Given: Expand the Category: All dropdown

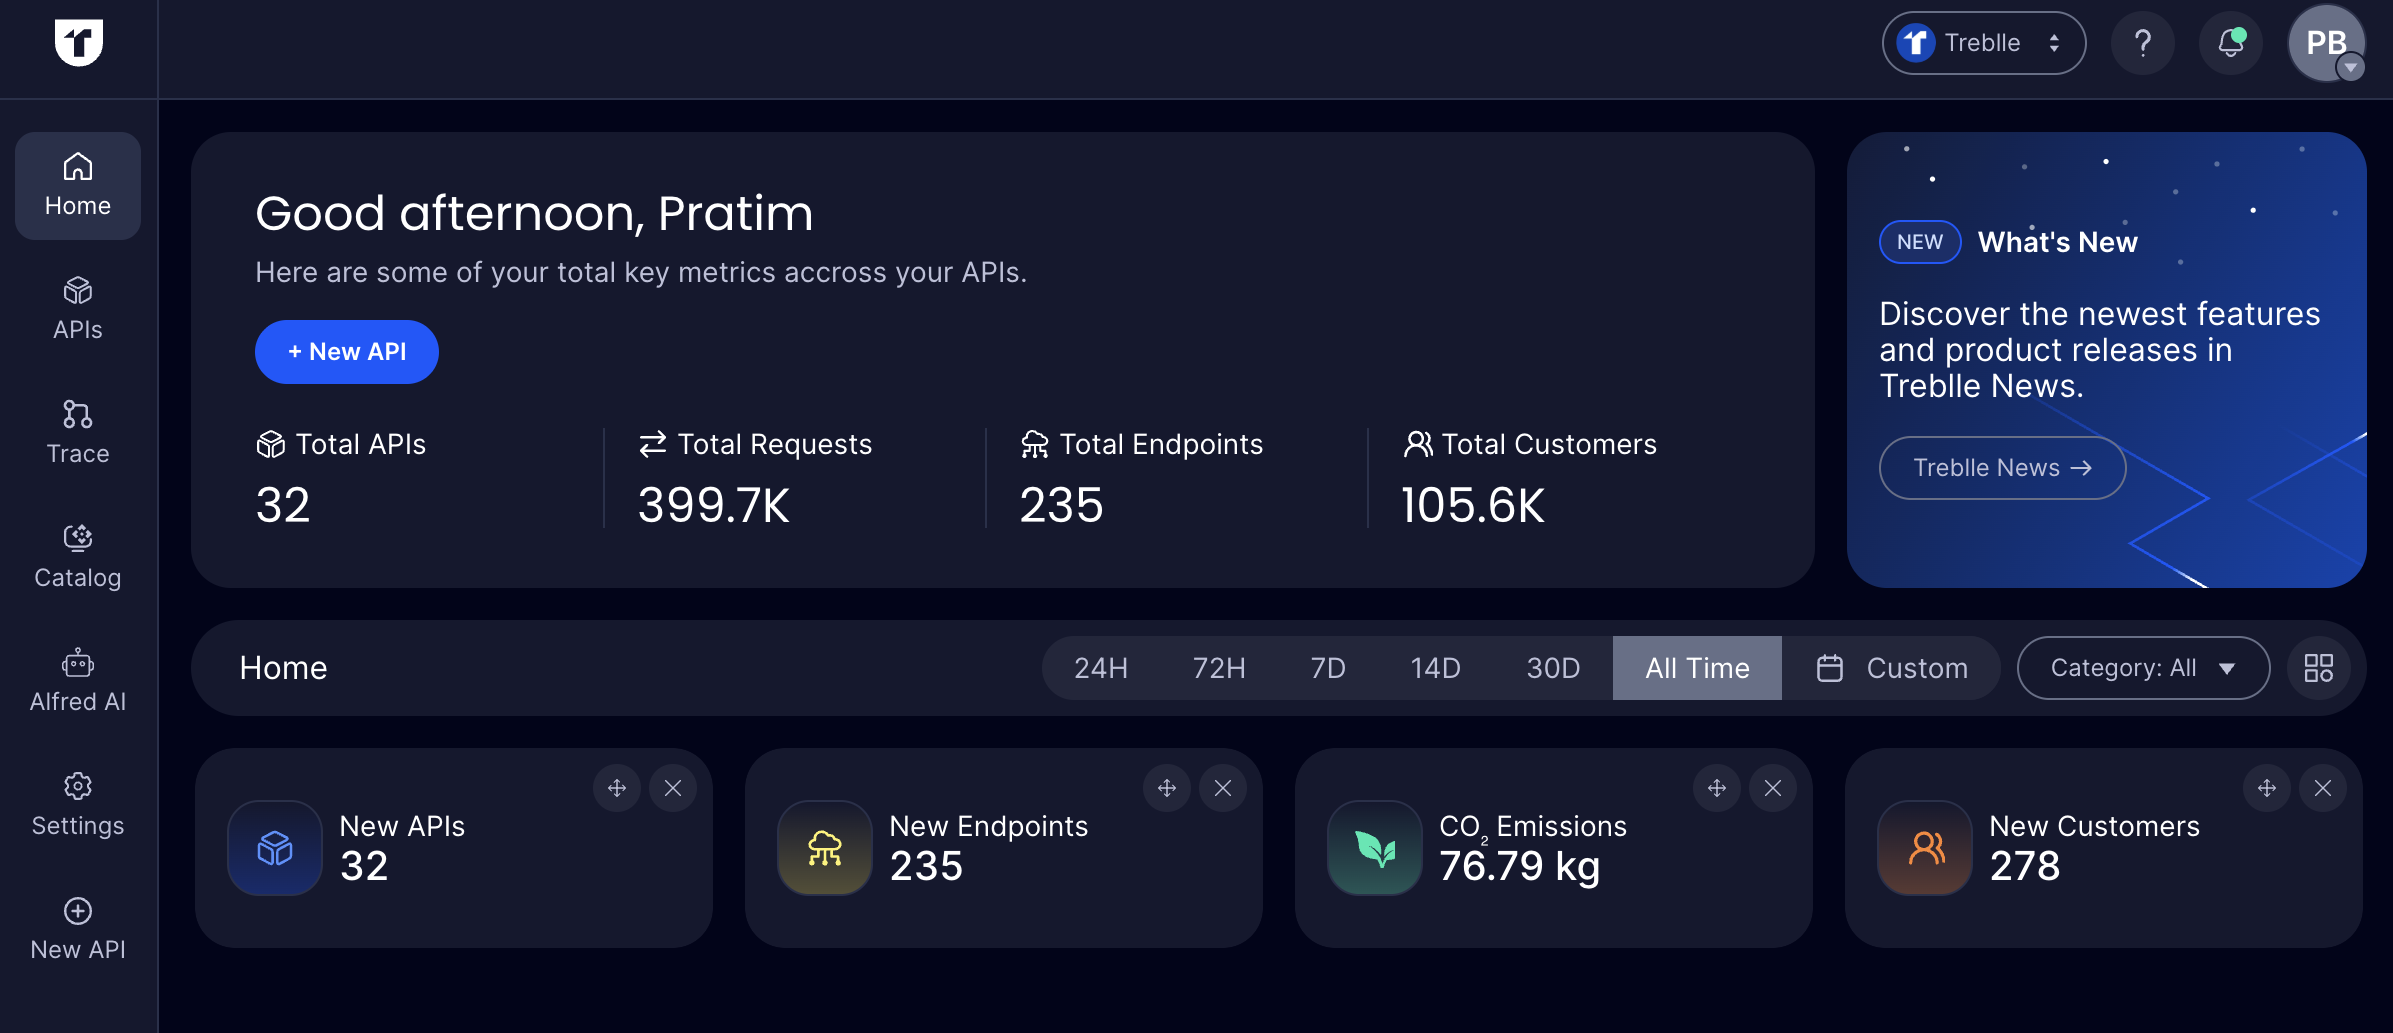Looking at the screenshot, I should point(2142,668).
